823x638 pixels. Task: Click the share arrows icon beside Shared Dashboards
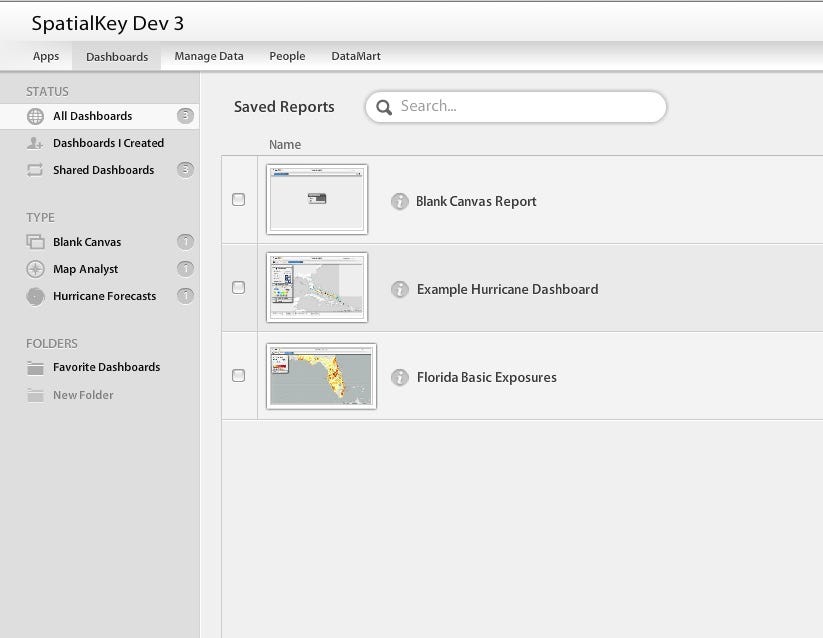(x=35, y=170)
